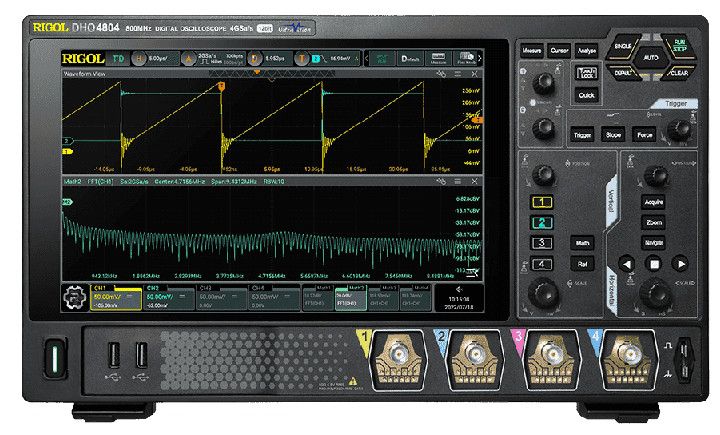
Task: Toggle channel 2 with the green key
Action: point(541,223)
